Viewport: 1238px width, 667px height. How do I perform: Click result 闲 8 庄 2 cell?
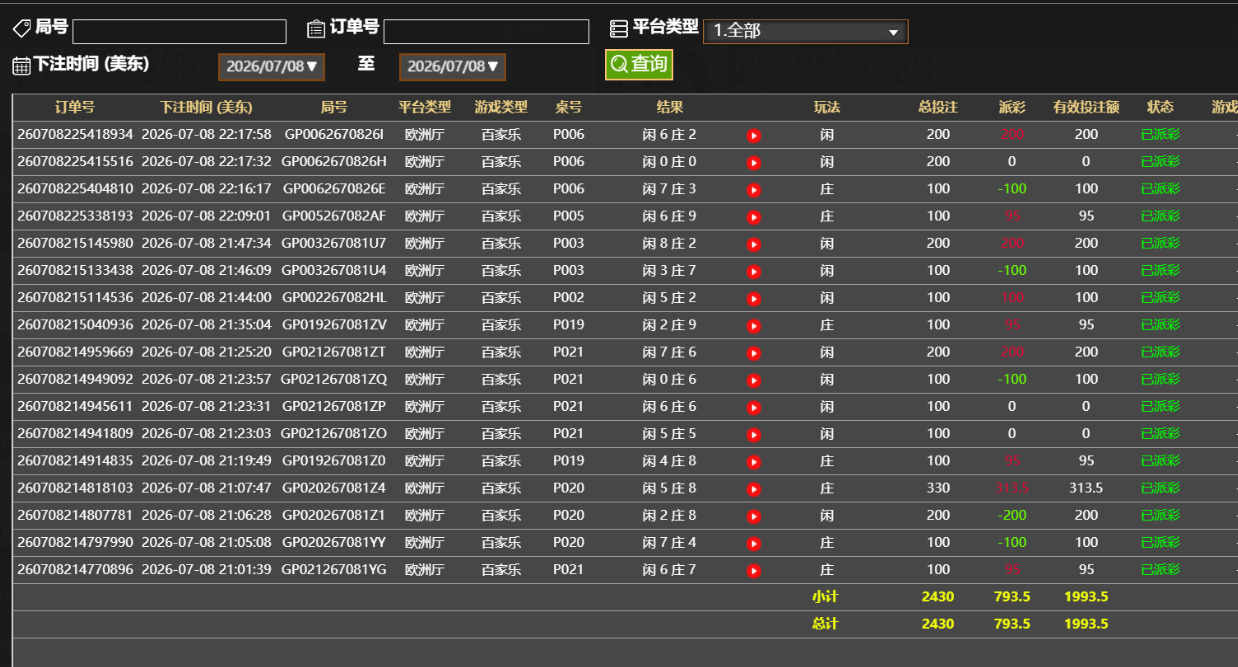670,243
